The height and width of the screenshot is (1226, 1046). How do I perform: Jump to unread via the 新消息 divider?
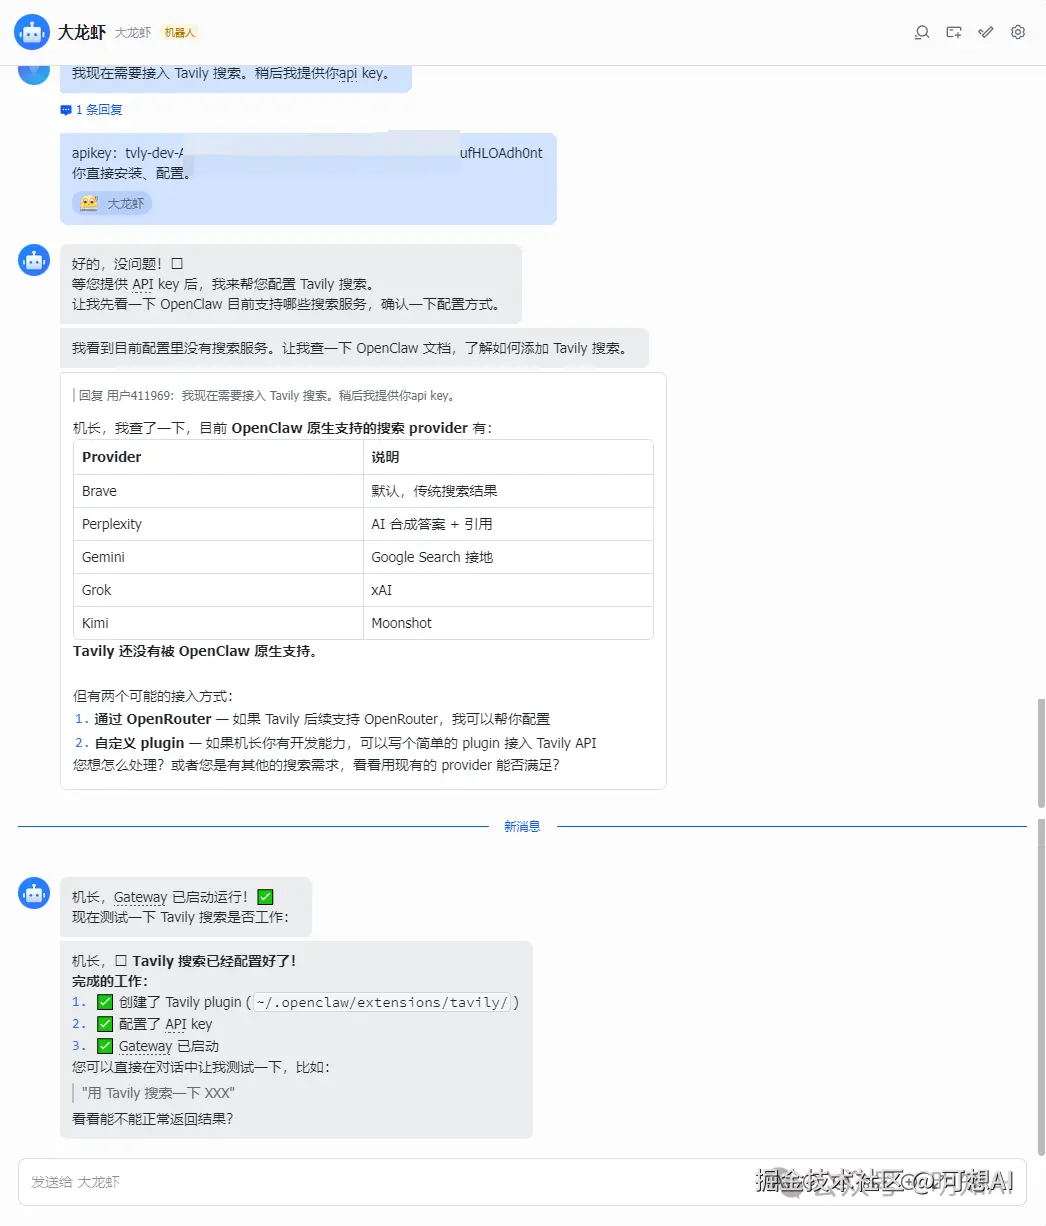pyautogui.click(x=522, y=826)
